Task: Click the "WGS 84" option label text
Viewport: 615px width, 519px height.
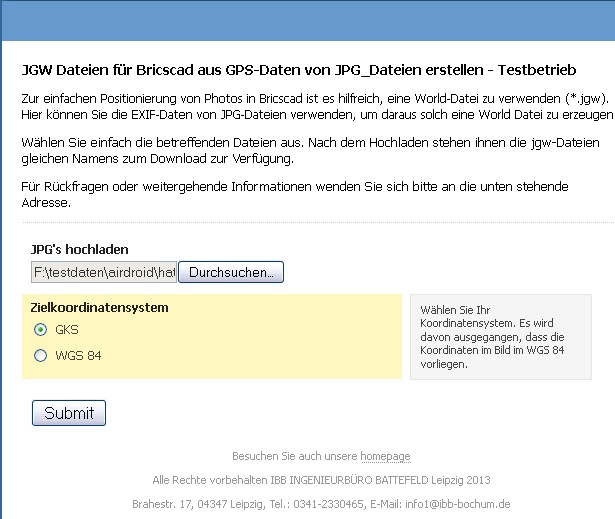Action: click(x=78, y=356)
